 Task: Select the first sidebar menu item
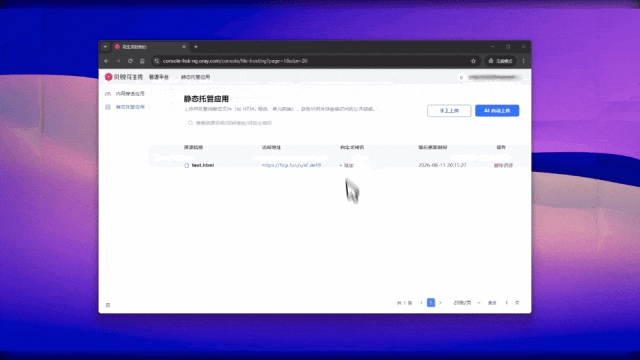[125, 94]
